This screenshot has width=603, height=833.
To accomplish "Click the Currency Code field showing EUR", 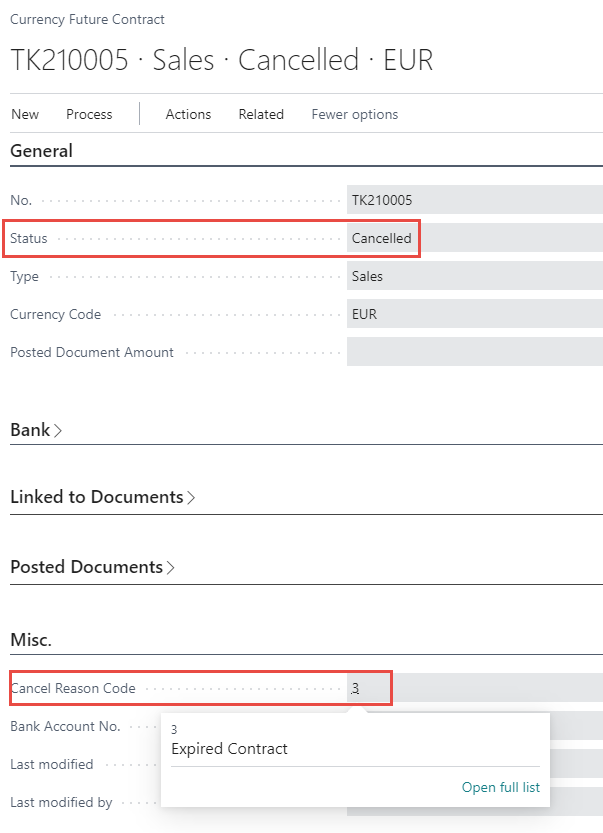I will (474, 314).
